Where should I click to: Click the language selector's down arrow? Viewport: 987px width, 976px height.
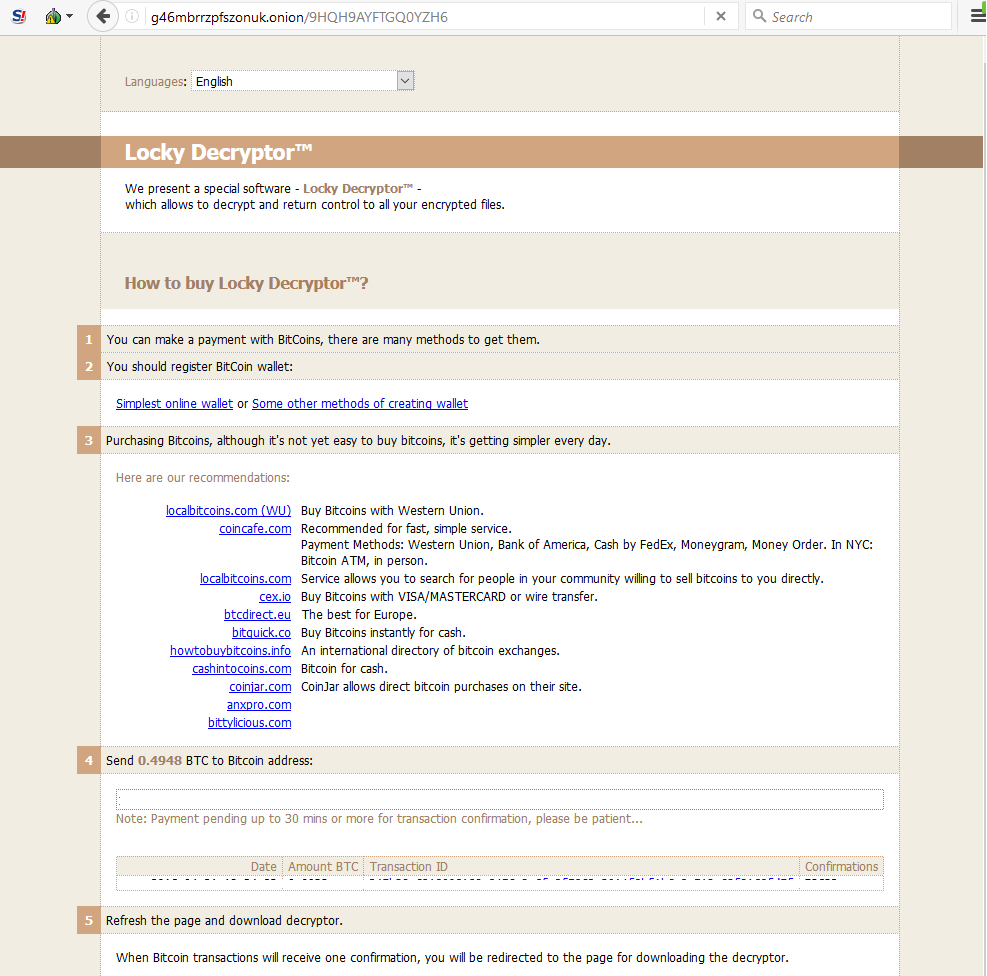click(404, 80)
